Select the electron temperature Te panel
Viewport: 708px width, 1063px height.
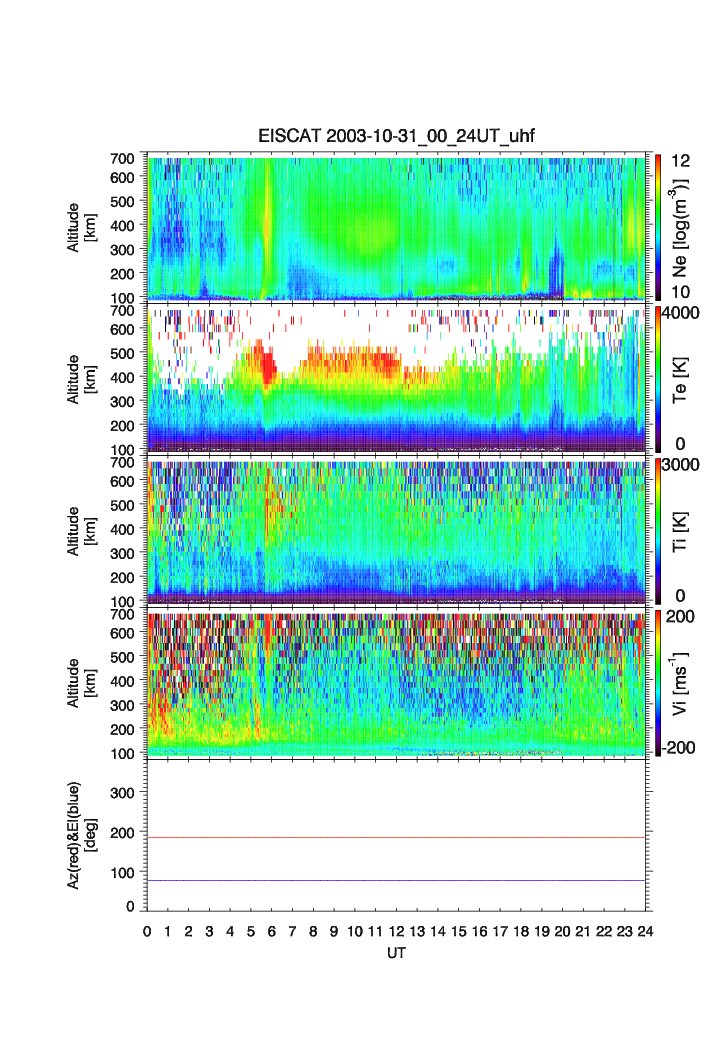click(396, 379)
